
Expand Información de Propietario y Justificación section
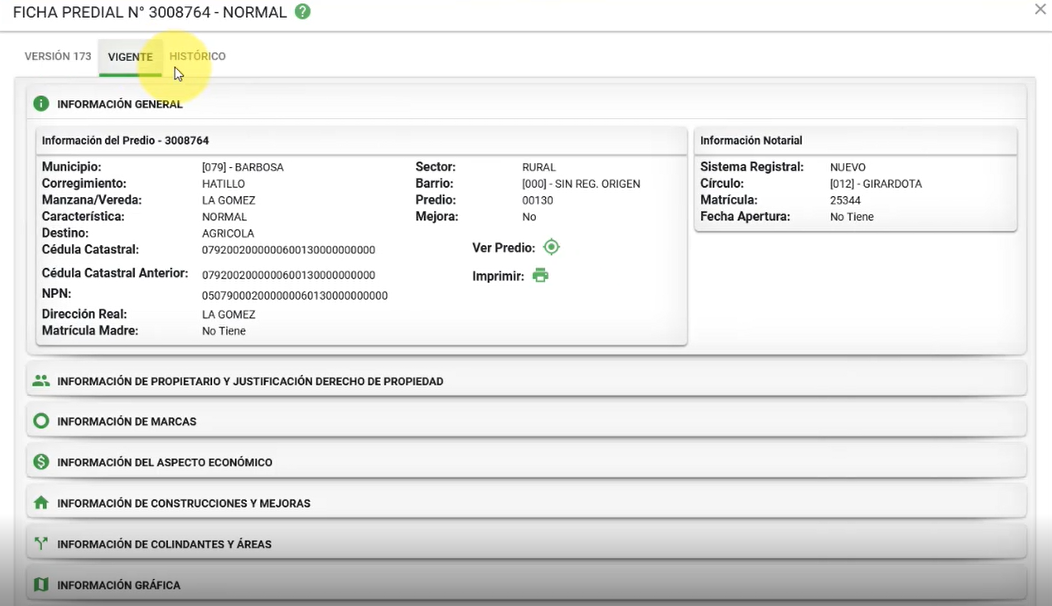[250, 381]
